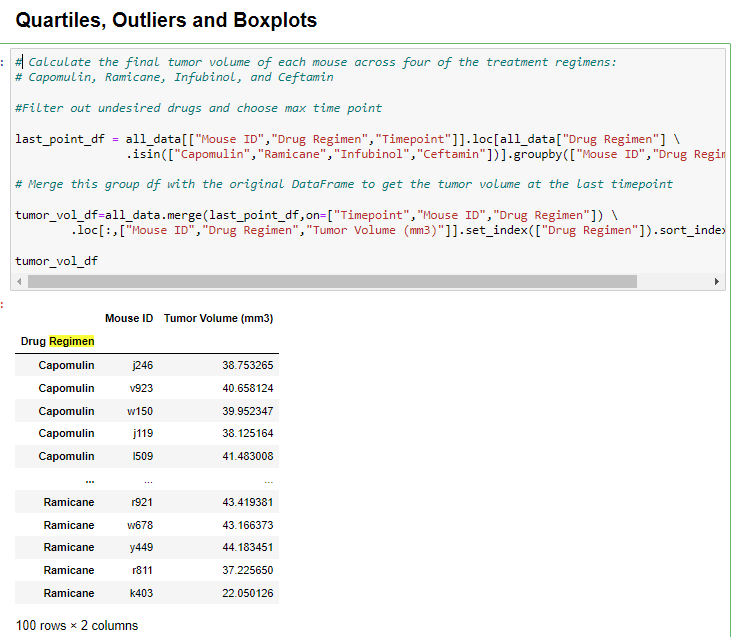This screenshot has height=637, width=741.
Task: Select the mouse ID cell 'j119'
Action: tap(143, 433)
